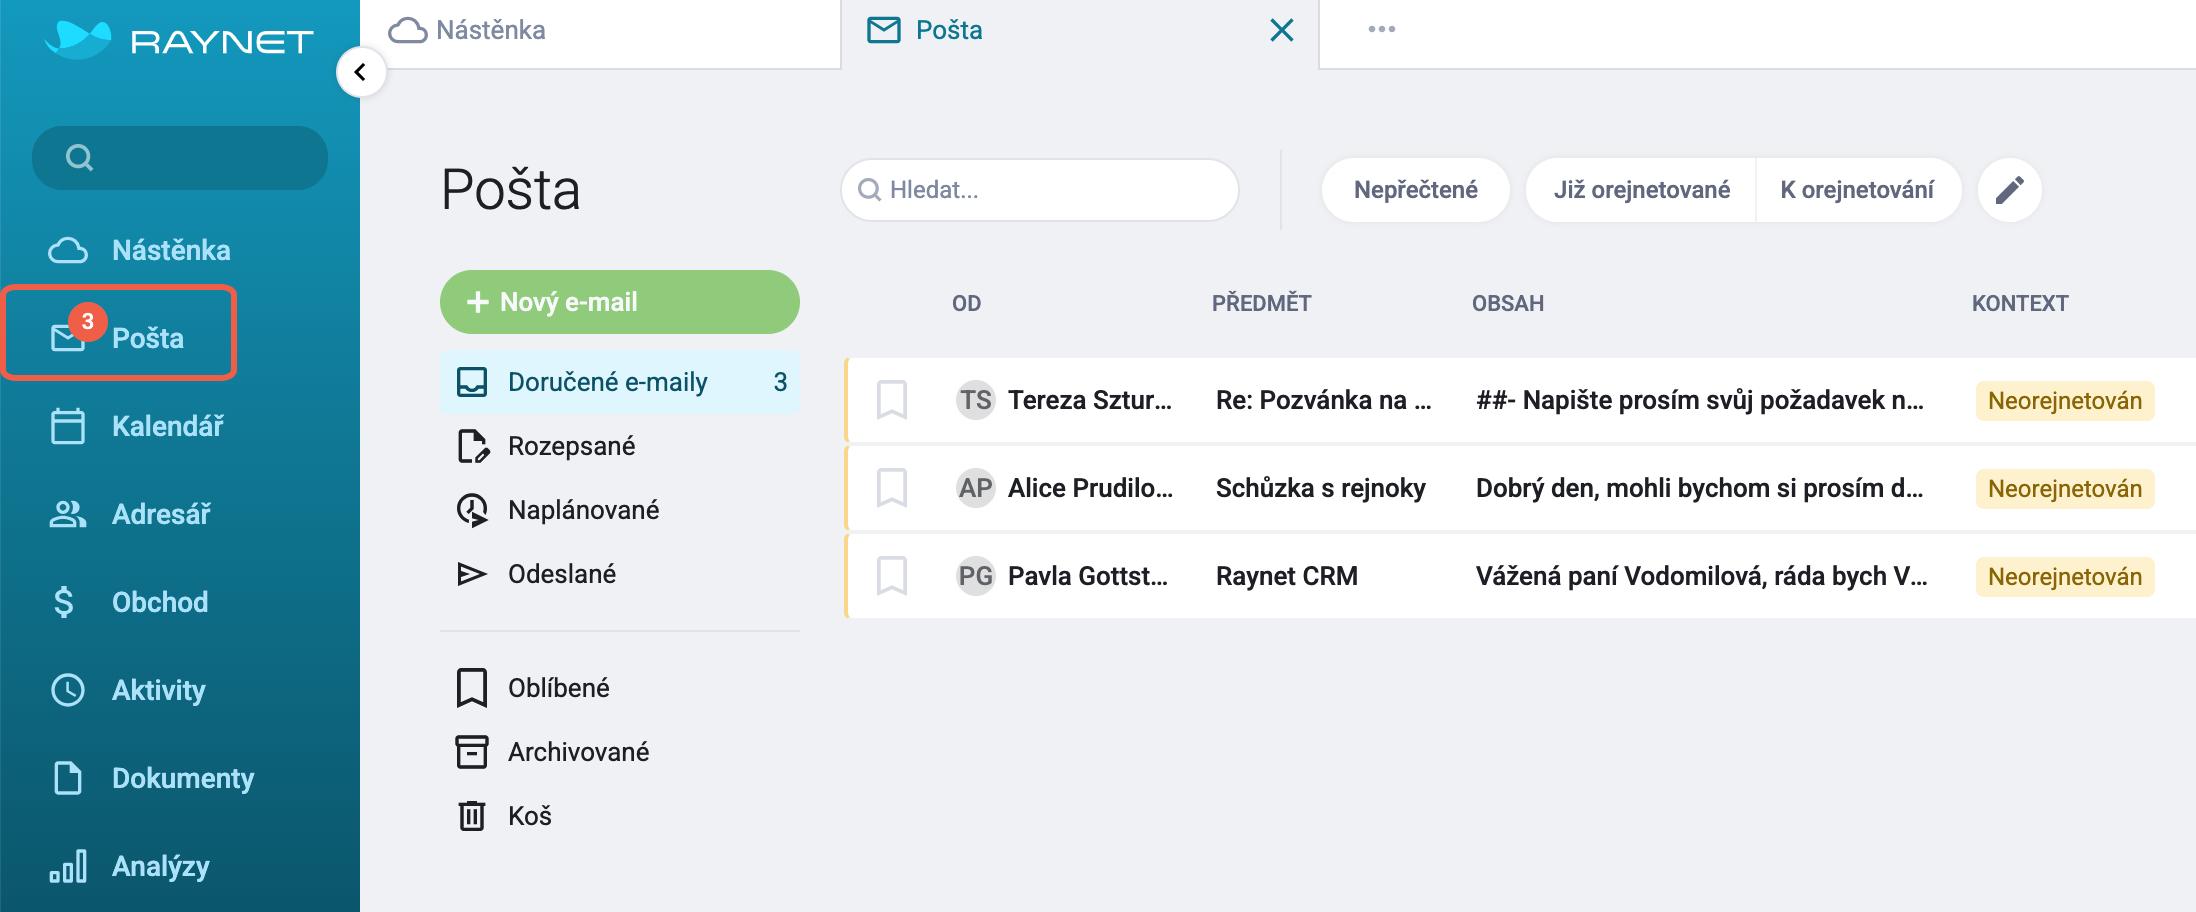The width and height of the screenshot is (2196, 912).
Task: Select the Odeslané folder
Action: point(536,574)
